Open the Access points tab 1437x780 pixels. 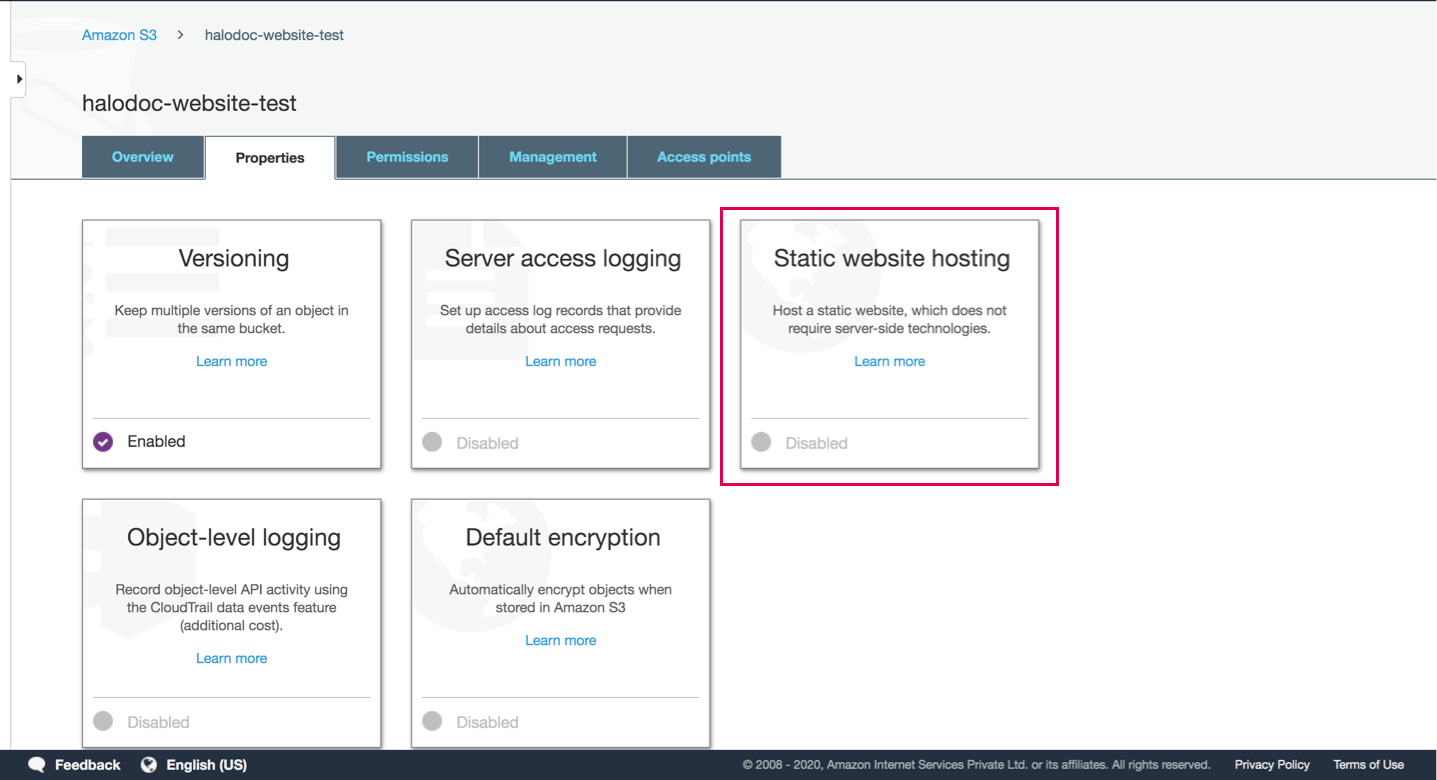point(704,157)
